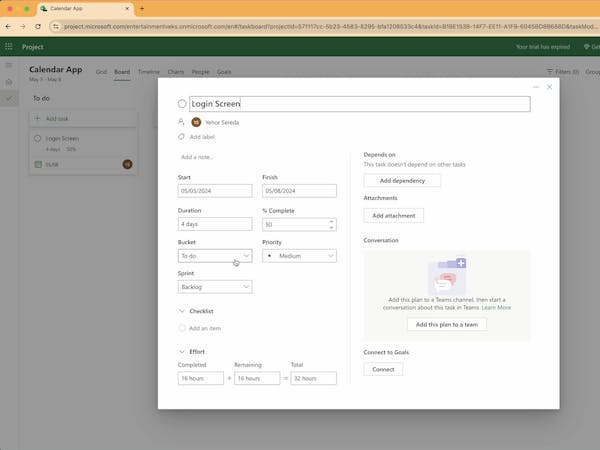600x450 pixels.
Task: Click the Add an item circle
Action: tap(182, 328)
